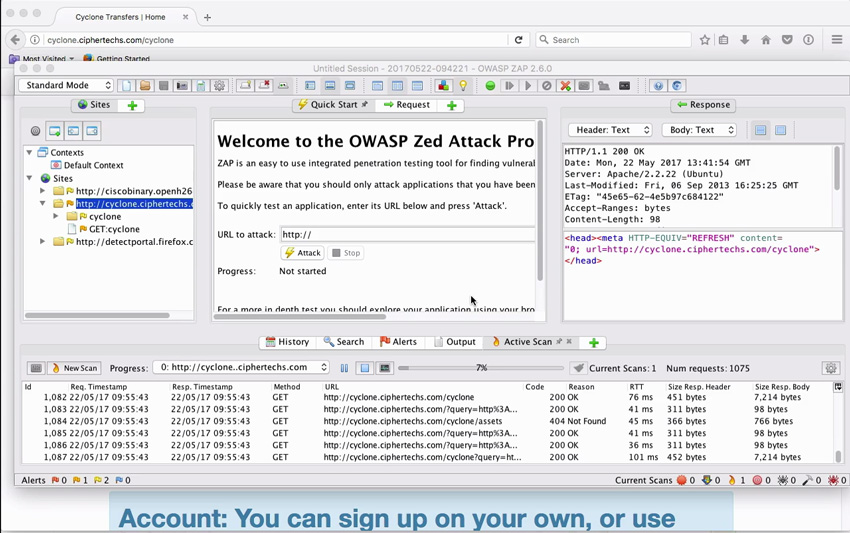Expand the http://ciscobinary.openh26 site node
Screen dimensions: 850x533
point(42,191)
